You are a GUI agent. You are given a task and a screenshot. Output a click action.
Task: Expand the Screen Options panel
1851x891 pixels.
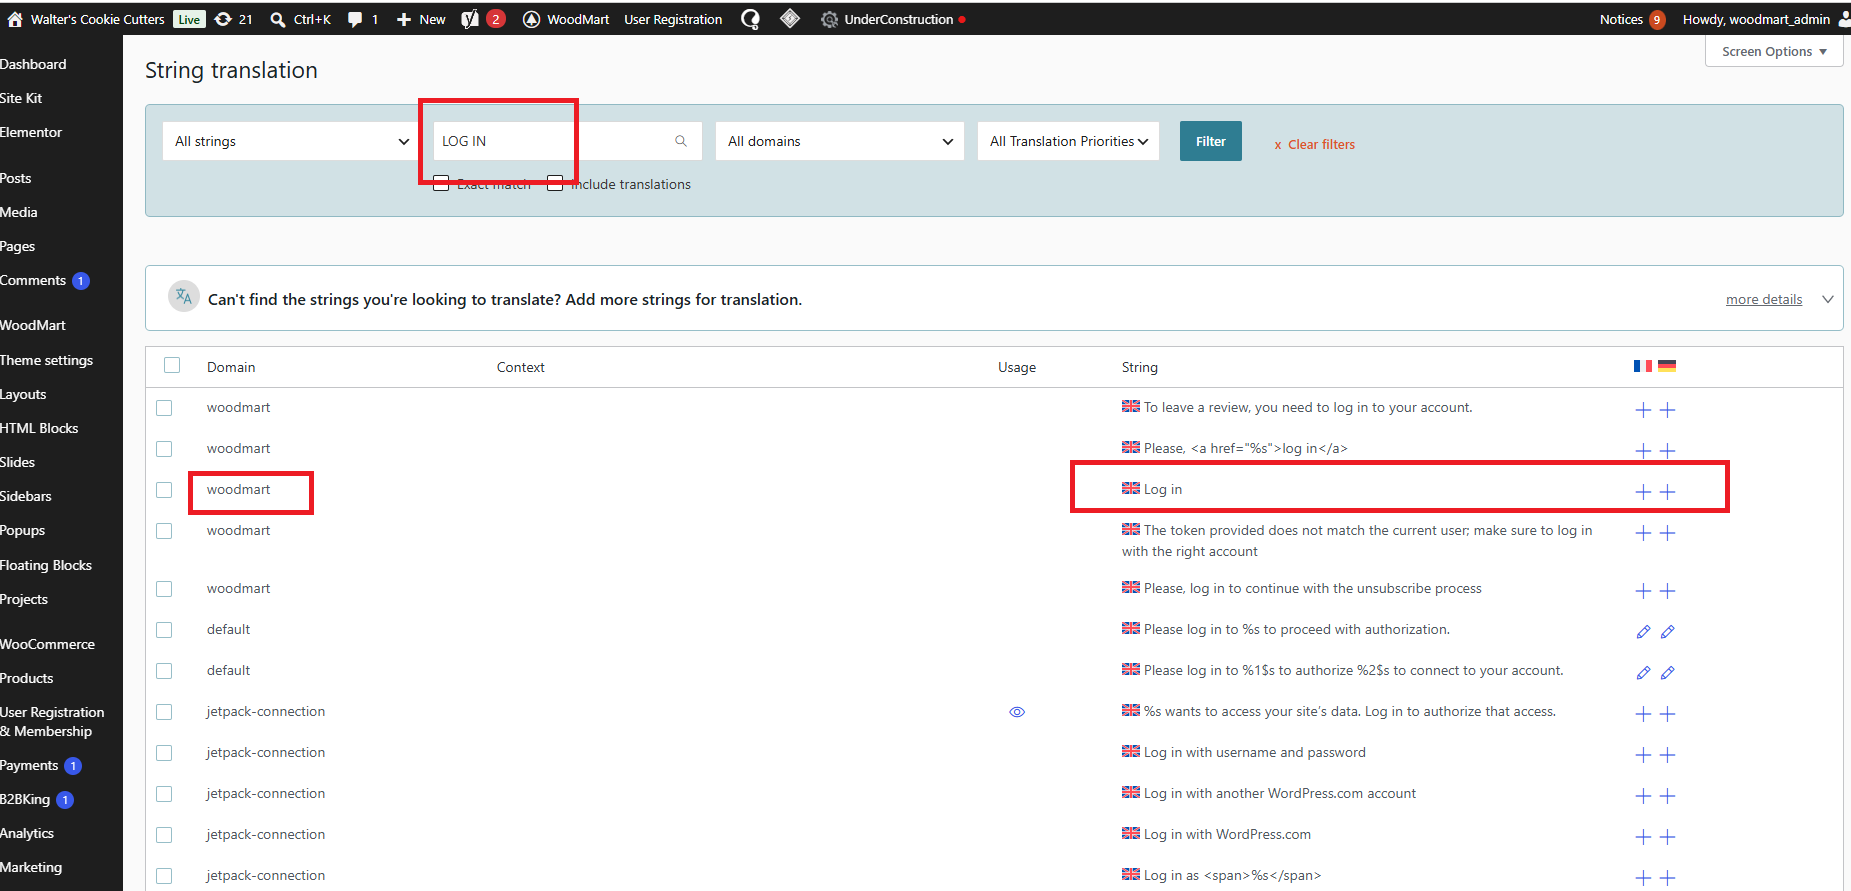click(1774, 51)
